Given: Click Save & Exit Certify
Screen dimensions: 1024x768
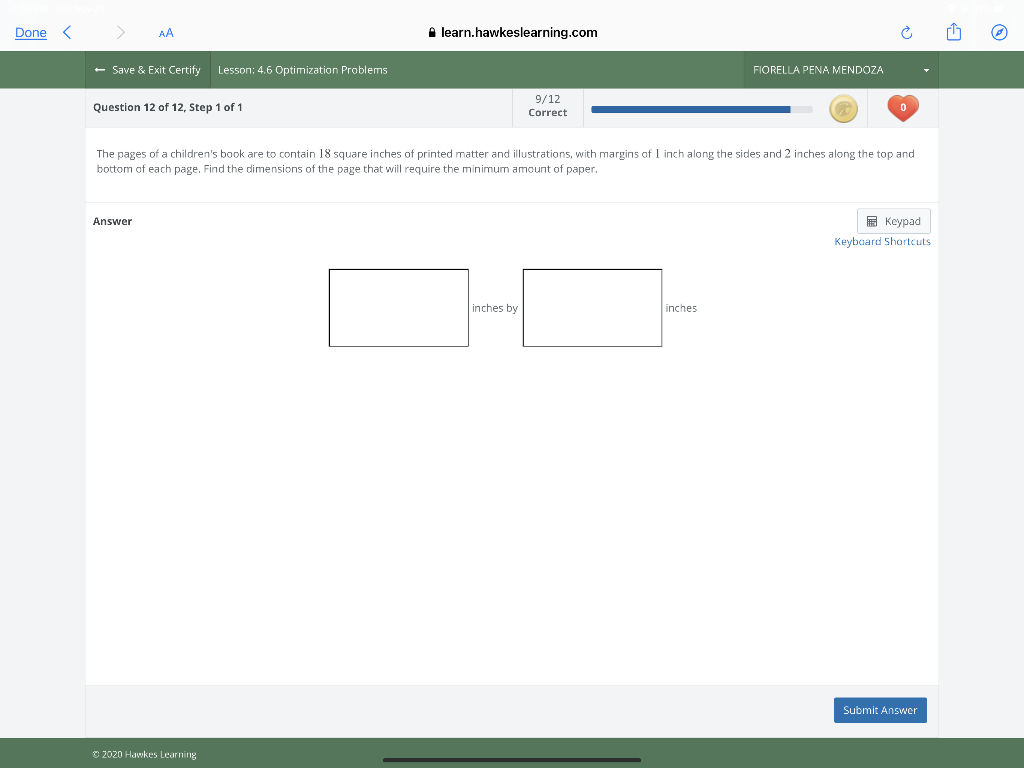Looking at the screenshot, I should pyautogui.click(x=155, y=69).
